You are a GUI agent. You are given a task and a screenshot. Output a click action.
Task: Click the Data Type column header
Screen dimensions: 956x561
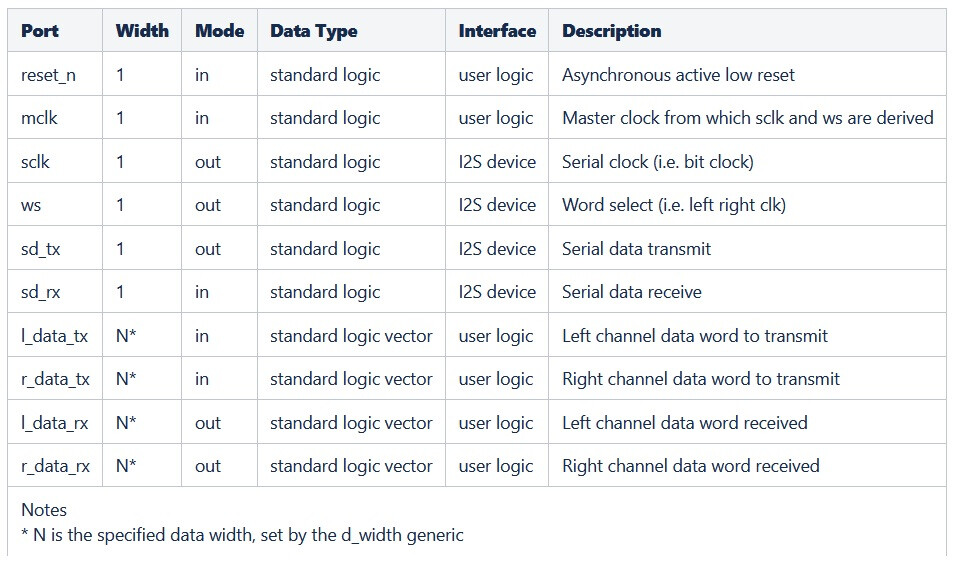pos(313,31)
